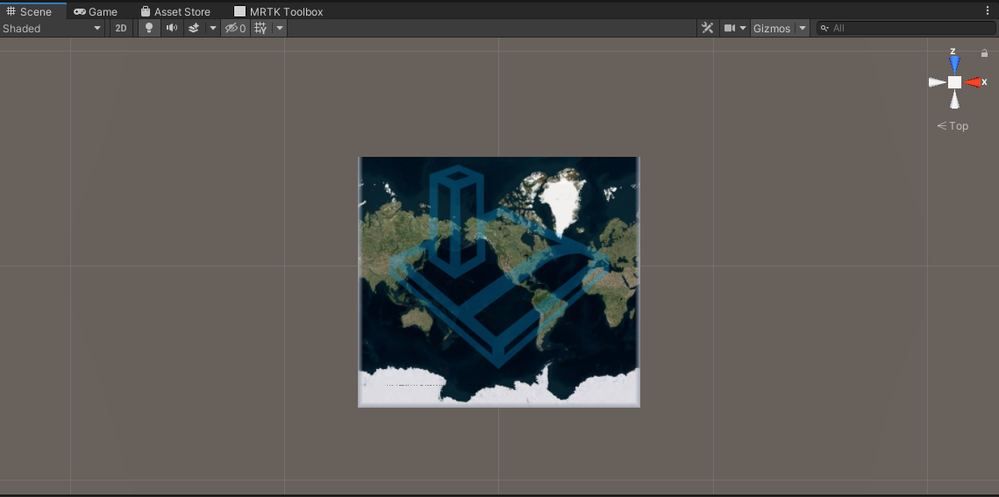Open the Asset Store tab
This screenshot has width=999, height=497.
coord(175,11)
